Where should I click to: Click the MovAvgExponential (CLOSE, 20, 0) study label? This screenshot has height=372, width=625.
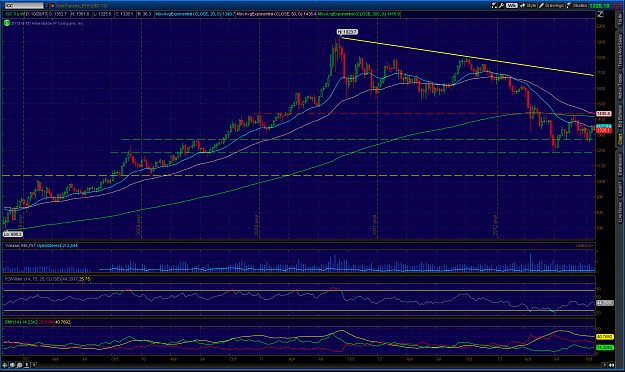[188, 14]
